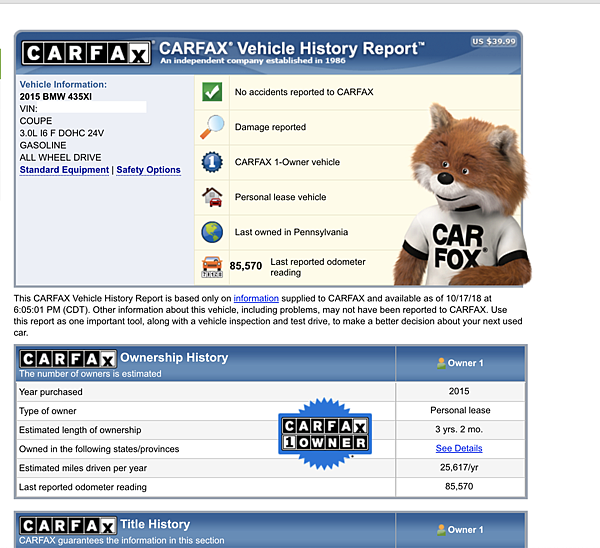Open the Safety Options link

click(148, 170)
